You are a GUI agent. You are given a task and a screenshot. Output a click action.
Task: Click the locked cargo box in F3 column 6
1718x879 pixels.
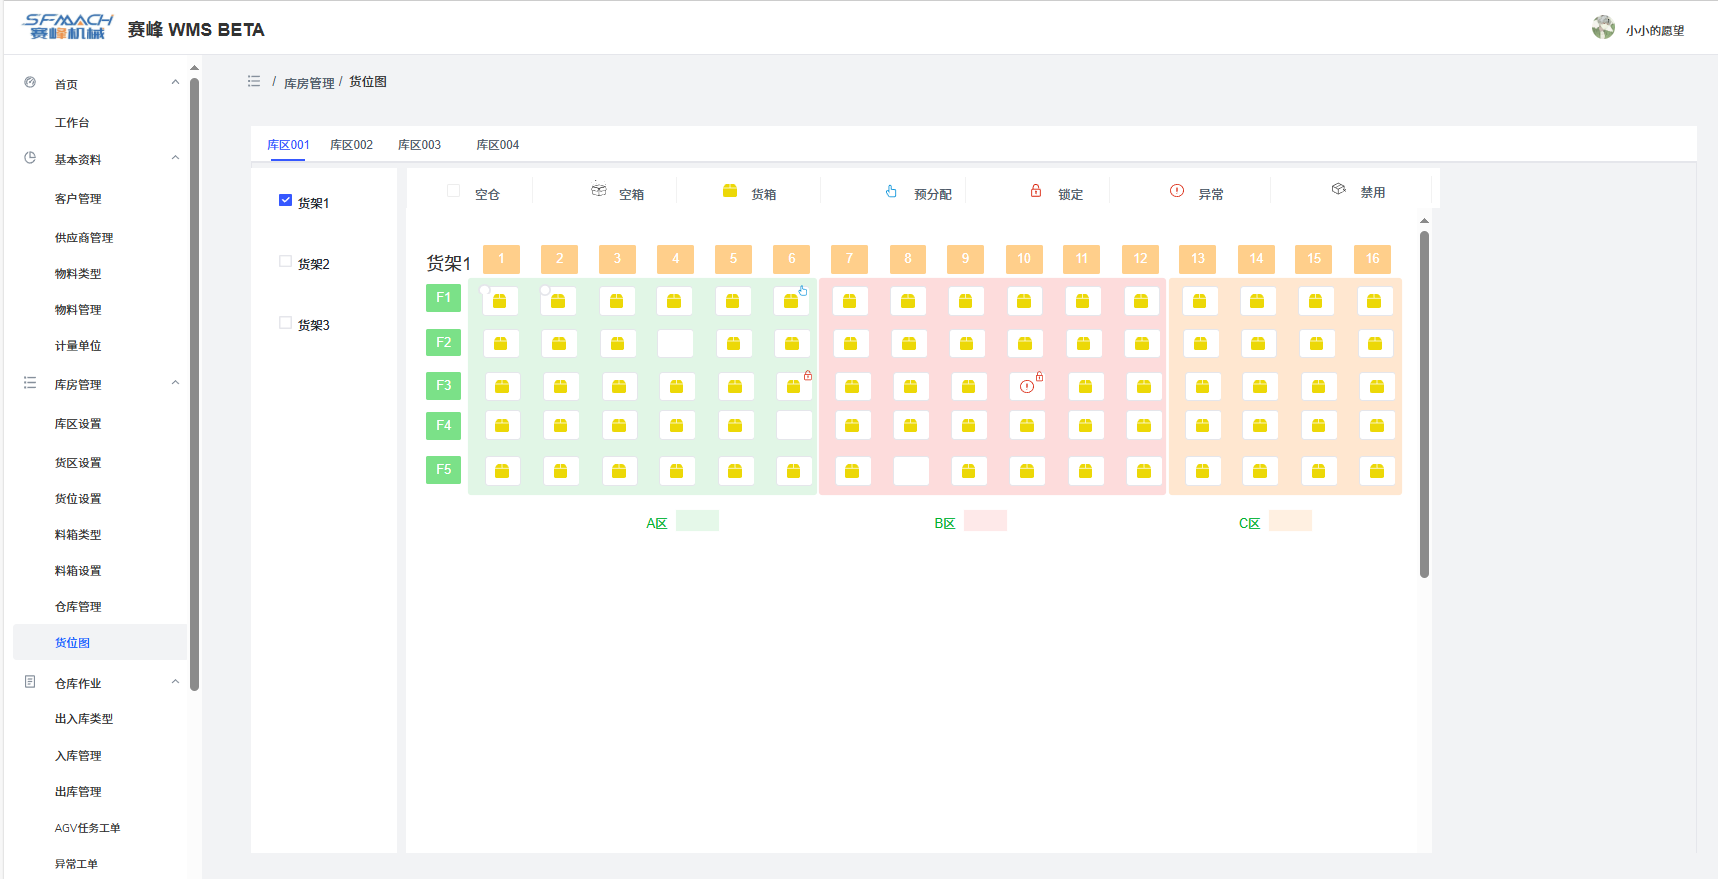point(794,386)
